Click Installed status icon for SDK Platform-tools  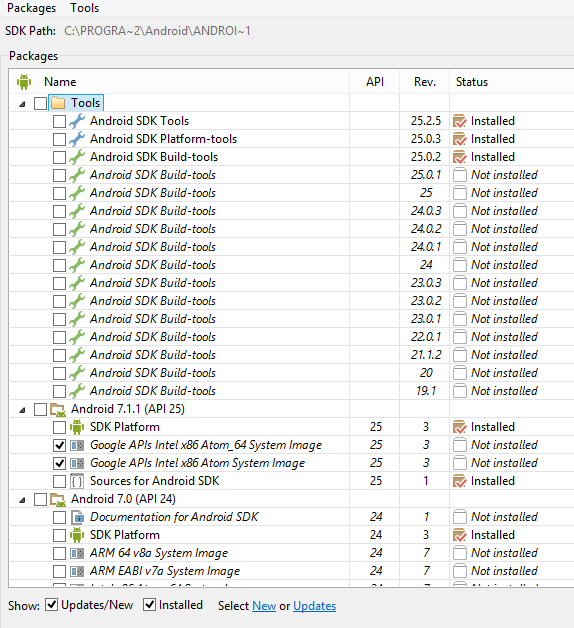[x=459, y=139]
